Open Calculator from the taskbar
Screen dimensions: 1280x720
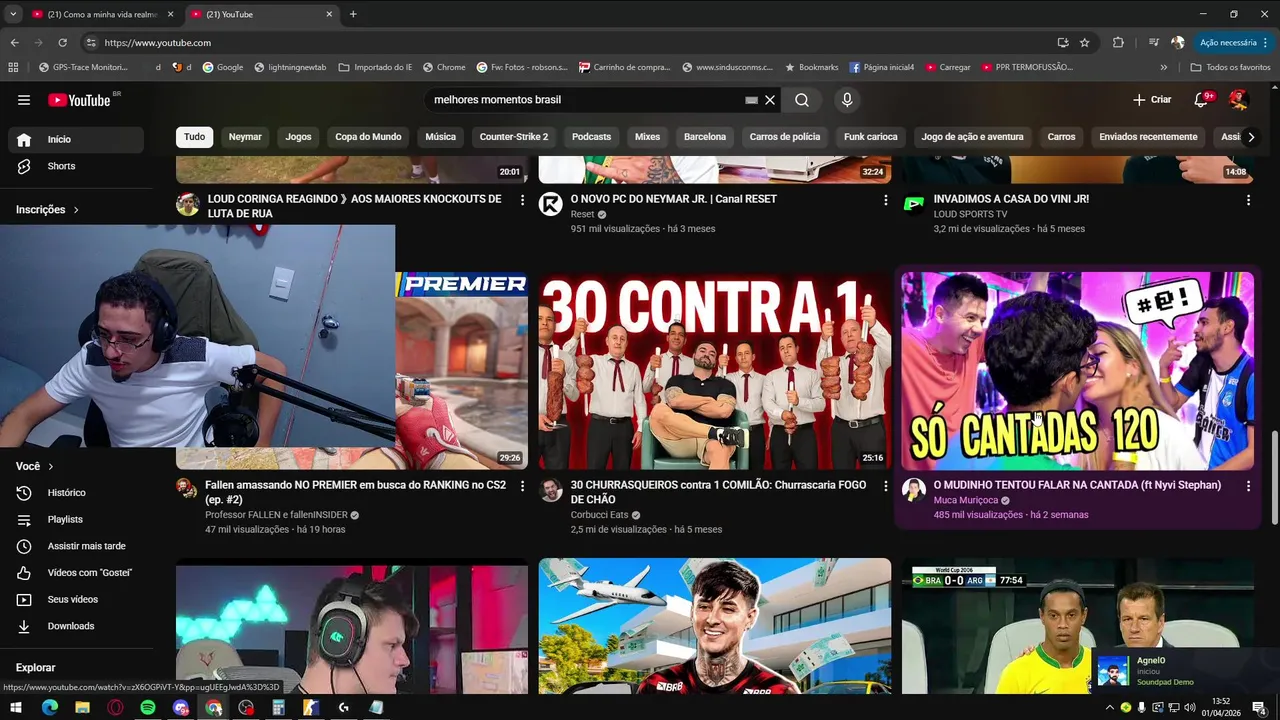278,707
